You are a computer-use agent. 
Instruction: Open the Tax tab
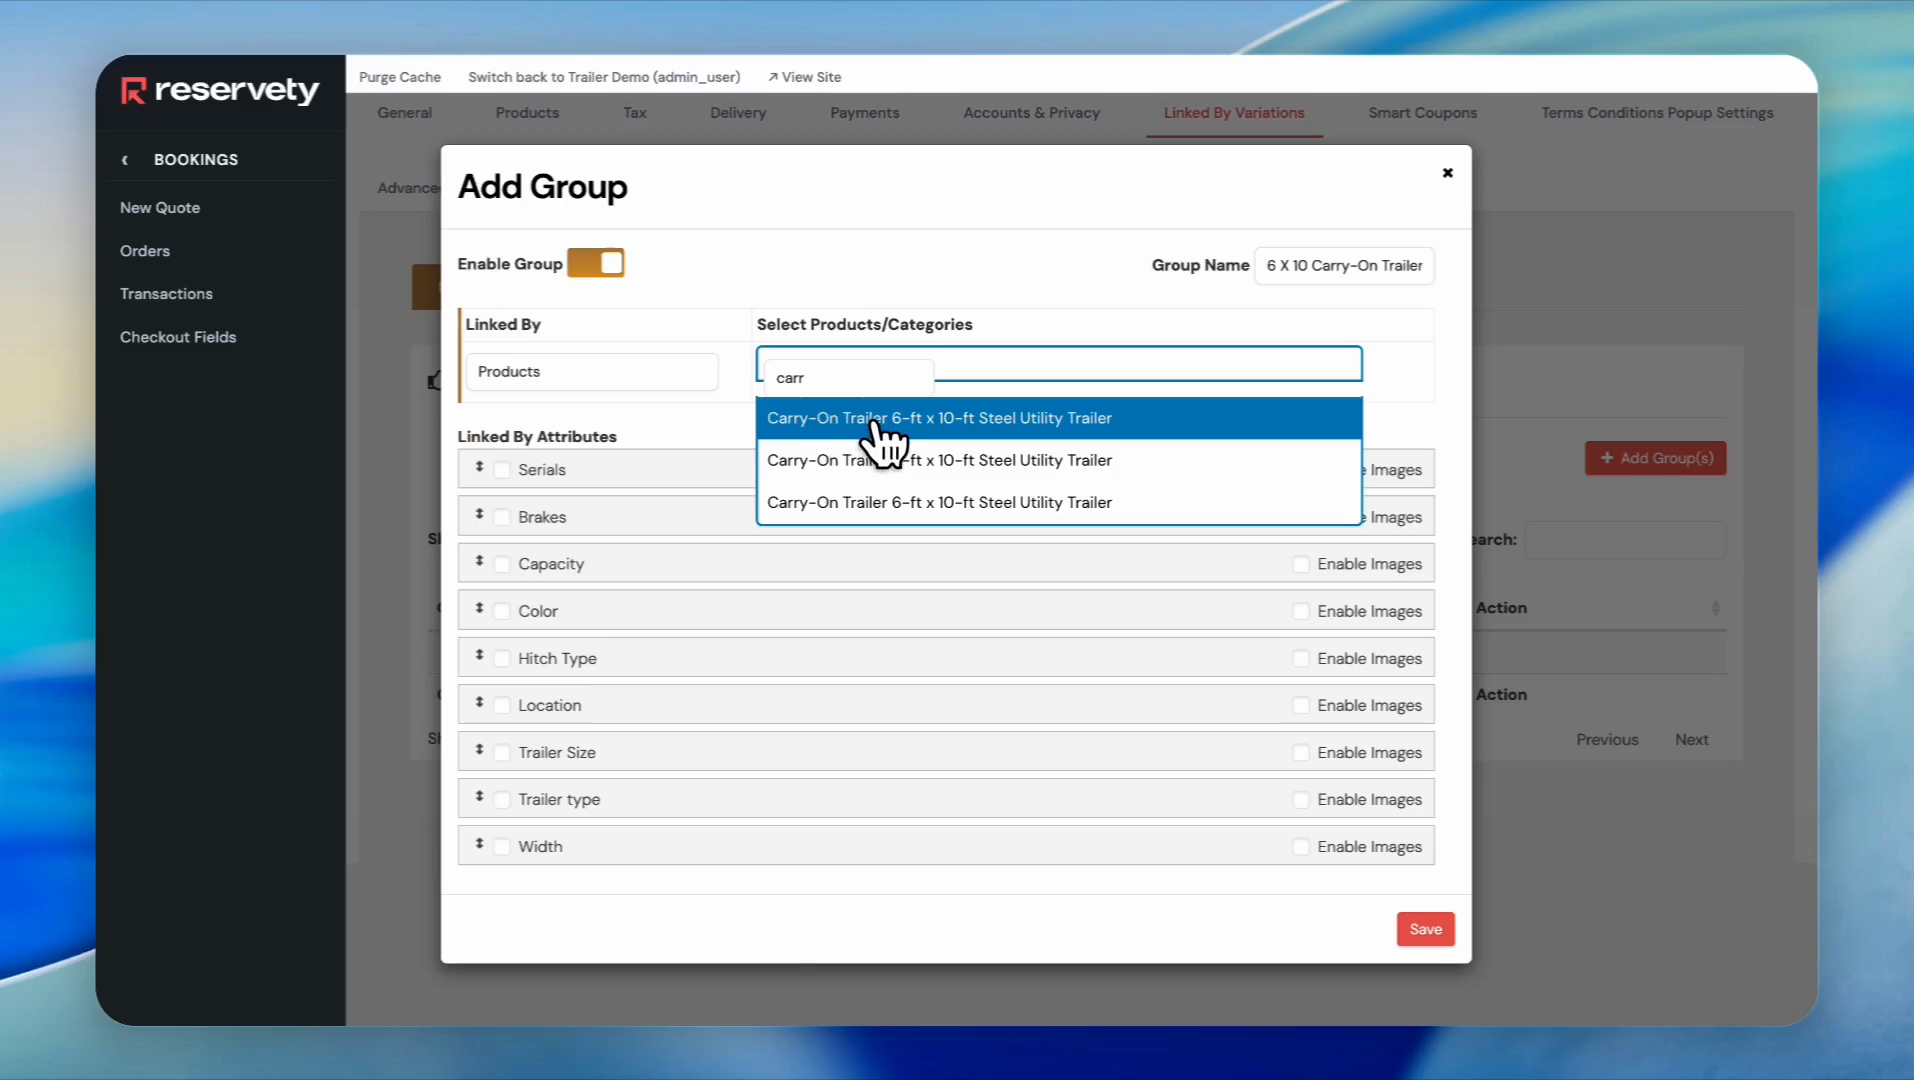(x=635, y=113)
